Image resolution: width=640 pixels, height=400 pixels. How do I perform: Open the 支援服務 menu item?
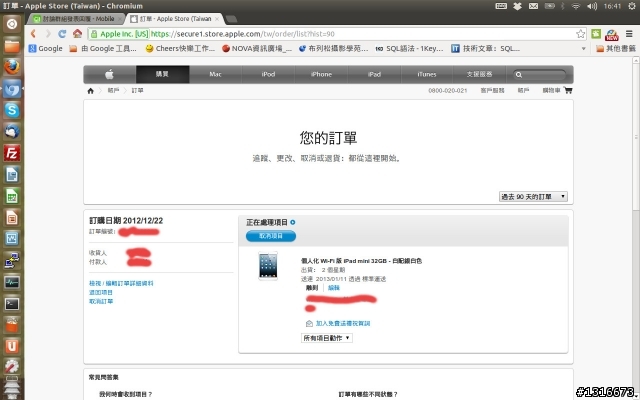(480, 74)
